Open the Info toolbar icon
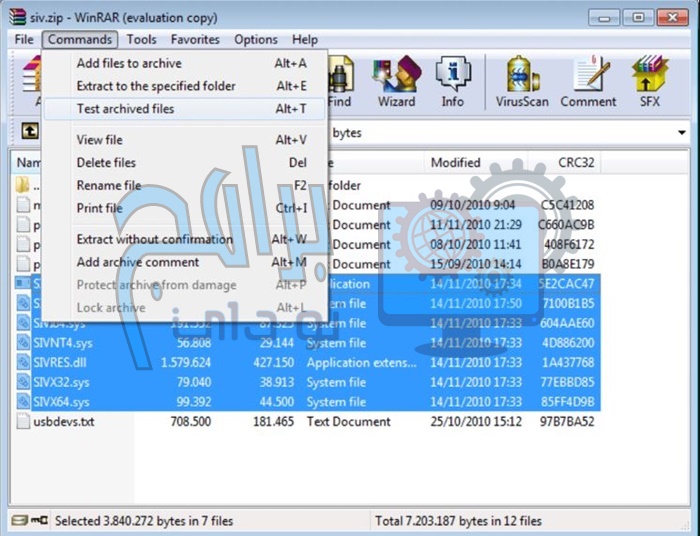 [452, 81]
